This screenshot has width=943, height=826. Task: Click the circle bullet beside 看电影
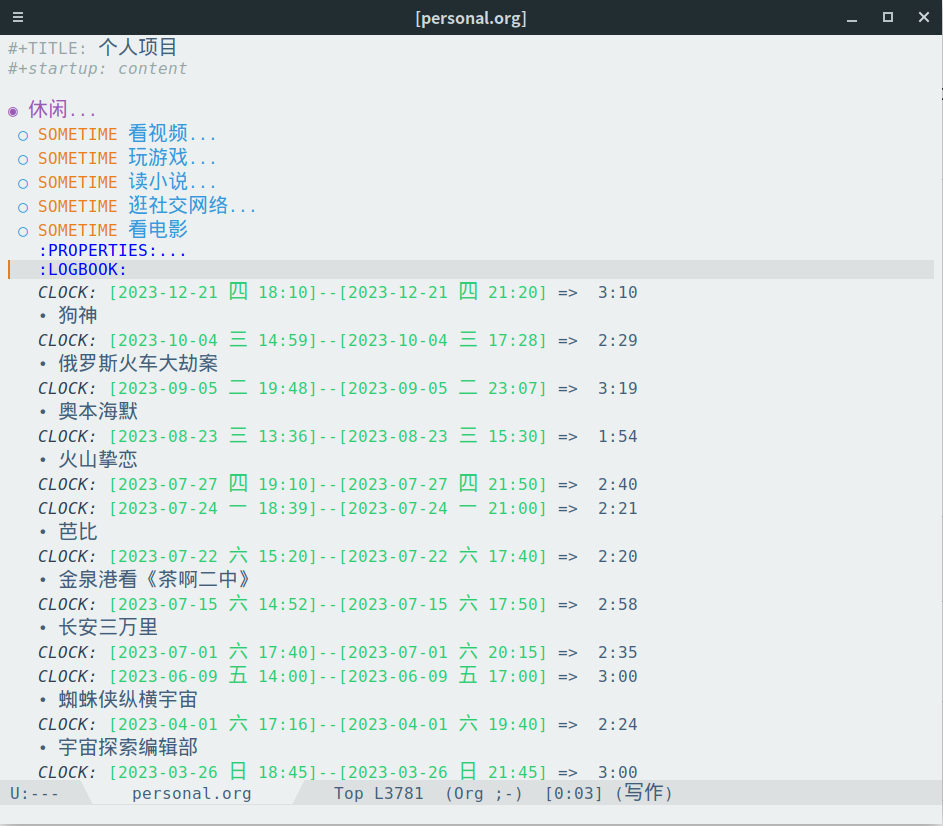tap(23, 232)
